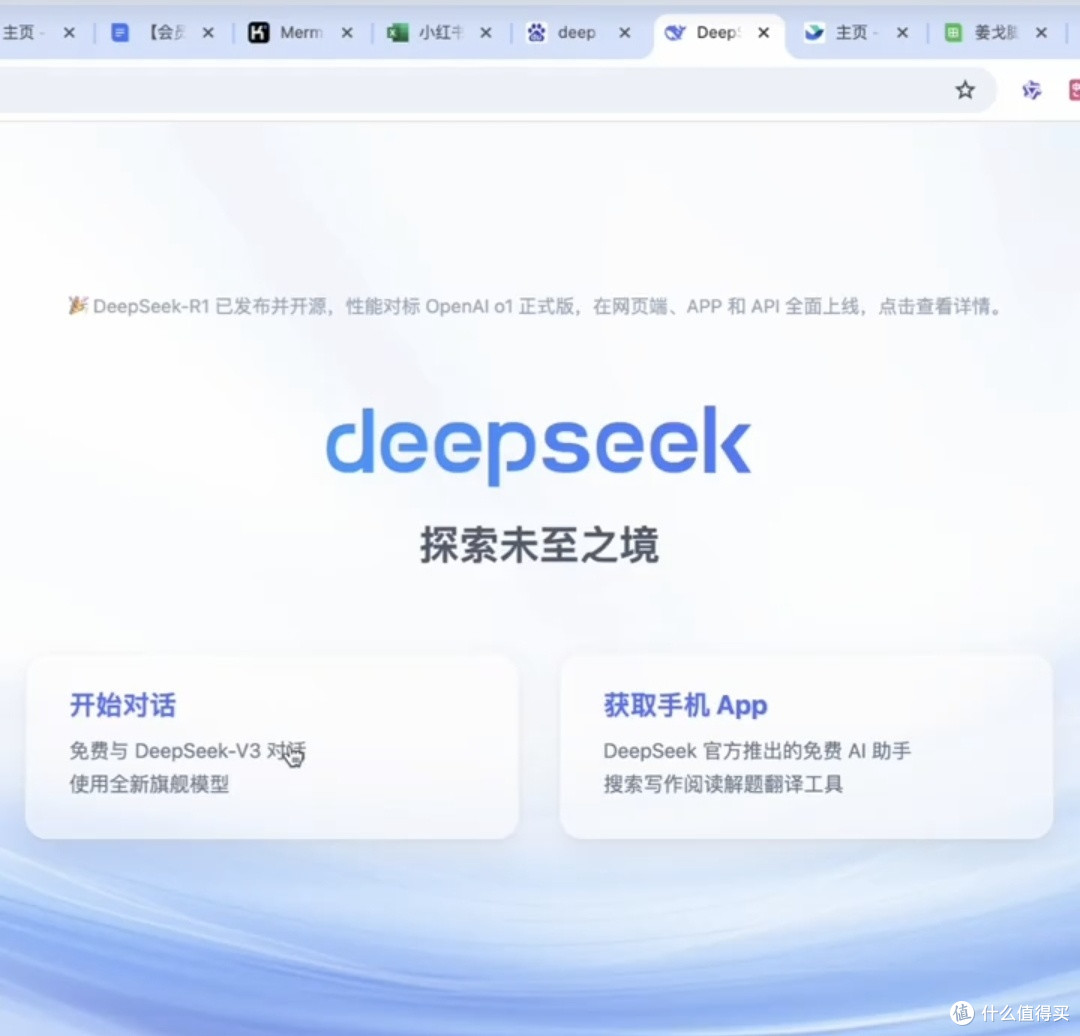Click the green Excel icon on 小红 tab

click(x=397, y=32)
